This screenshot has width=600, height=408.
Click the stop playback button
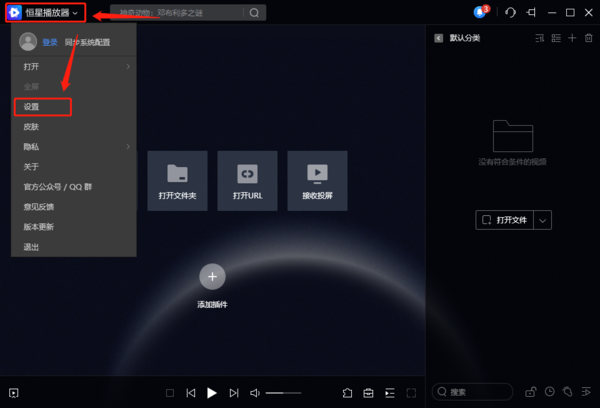point(170,393)
